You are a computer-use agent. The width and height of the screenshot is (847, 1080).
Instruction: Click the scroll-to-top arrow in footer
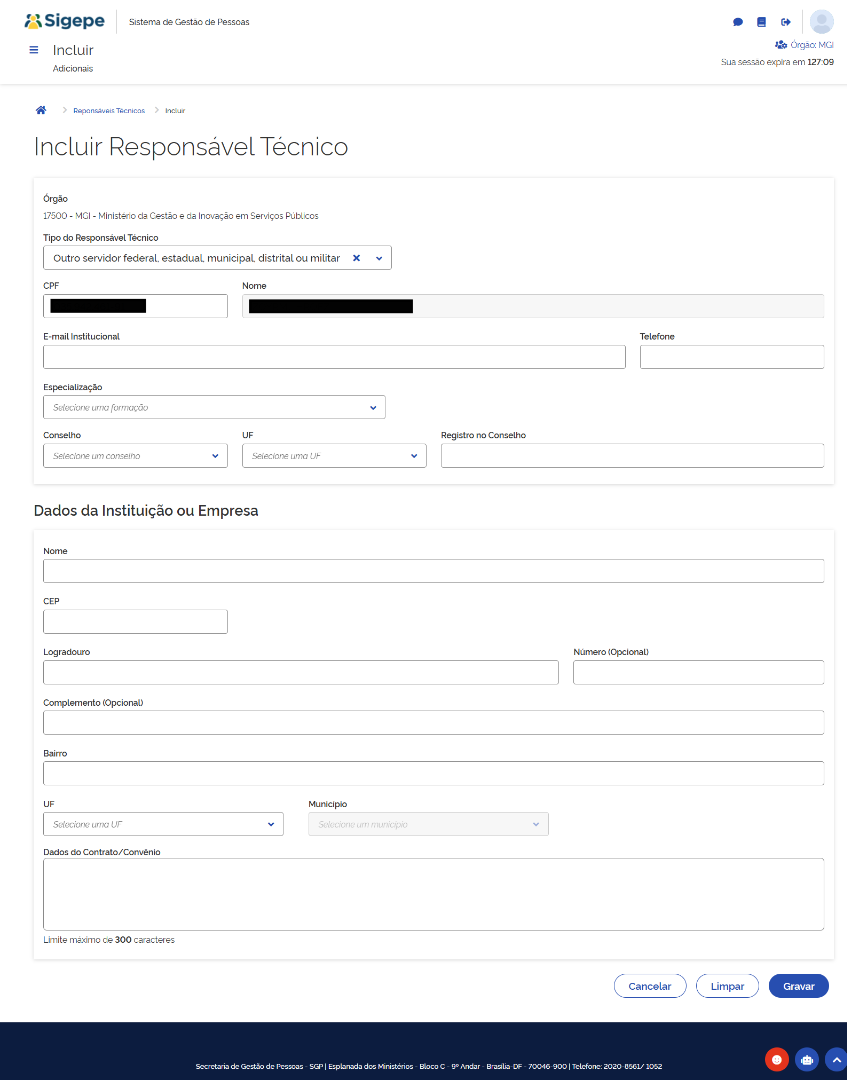(x=837, y=1059)
